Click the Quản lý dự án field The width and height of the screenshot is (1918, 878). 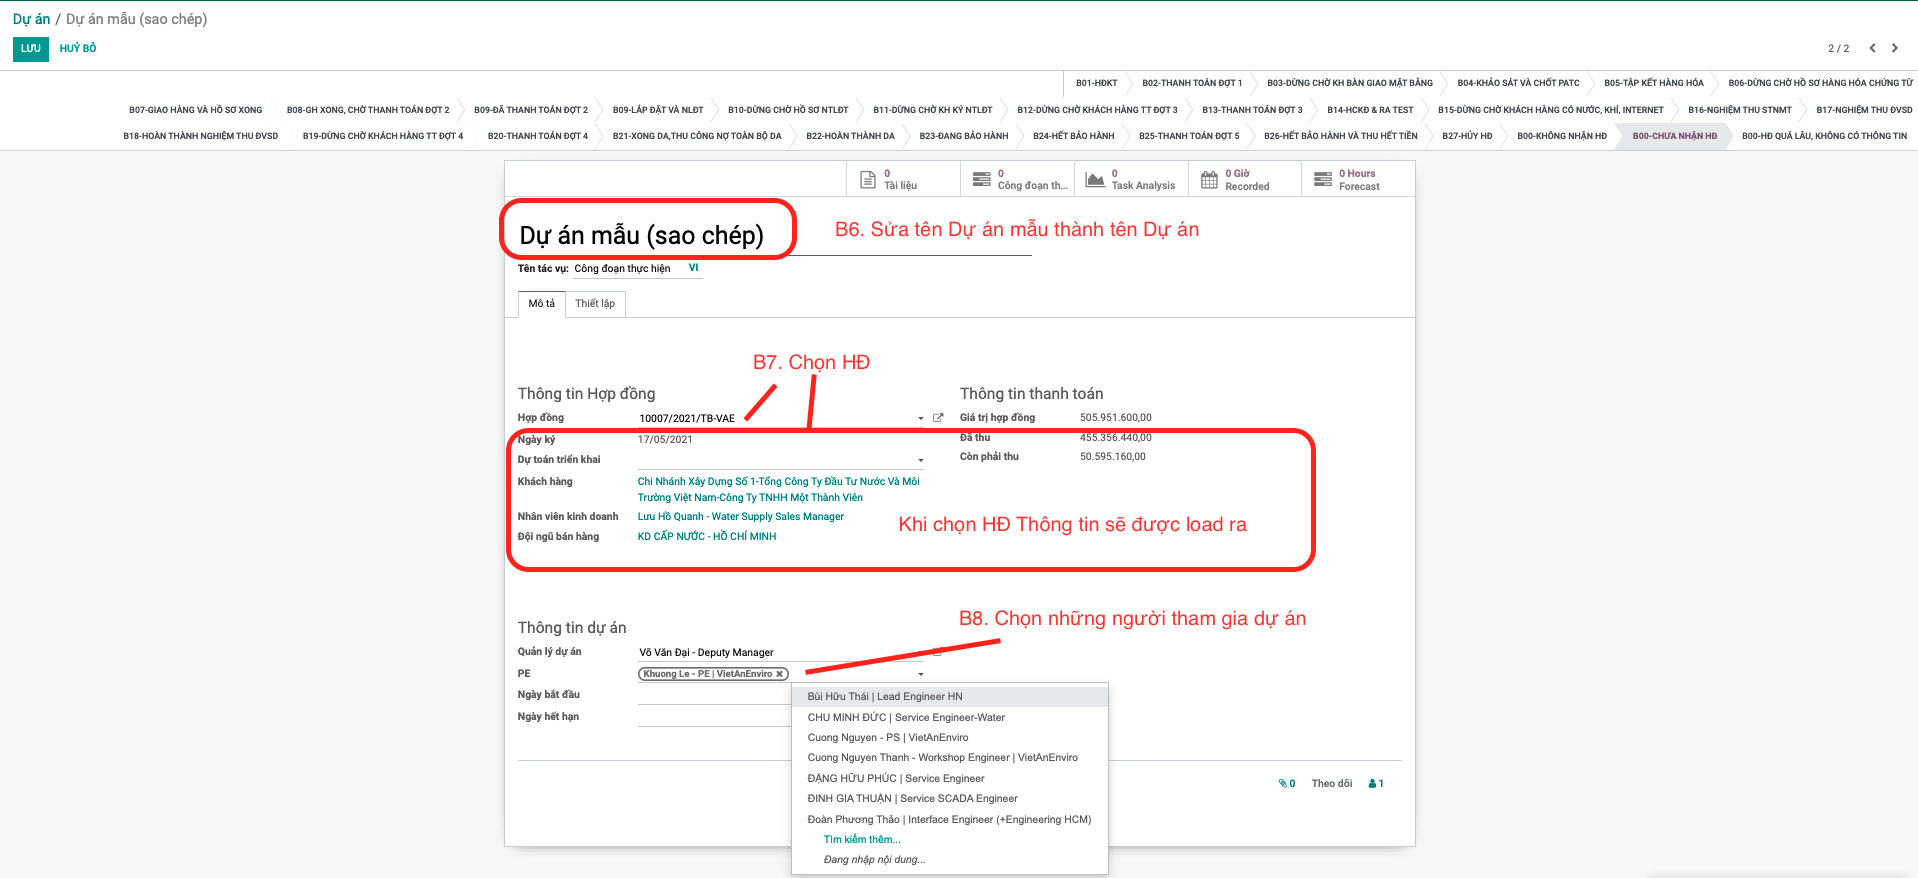[x=780, y=653]
